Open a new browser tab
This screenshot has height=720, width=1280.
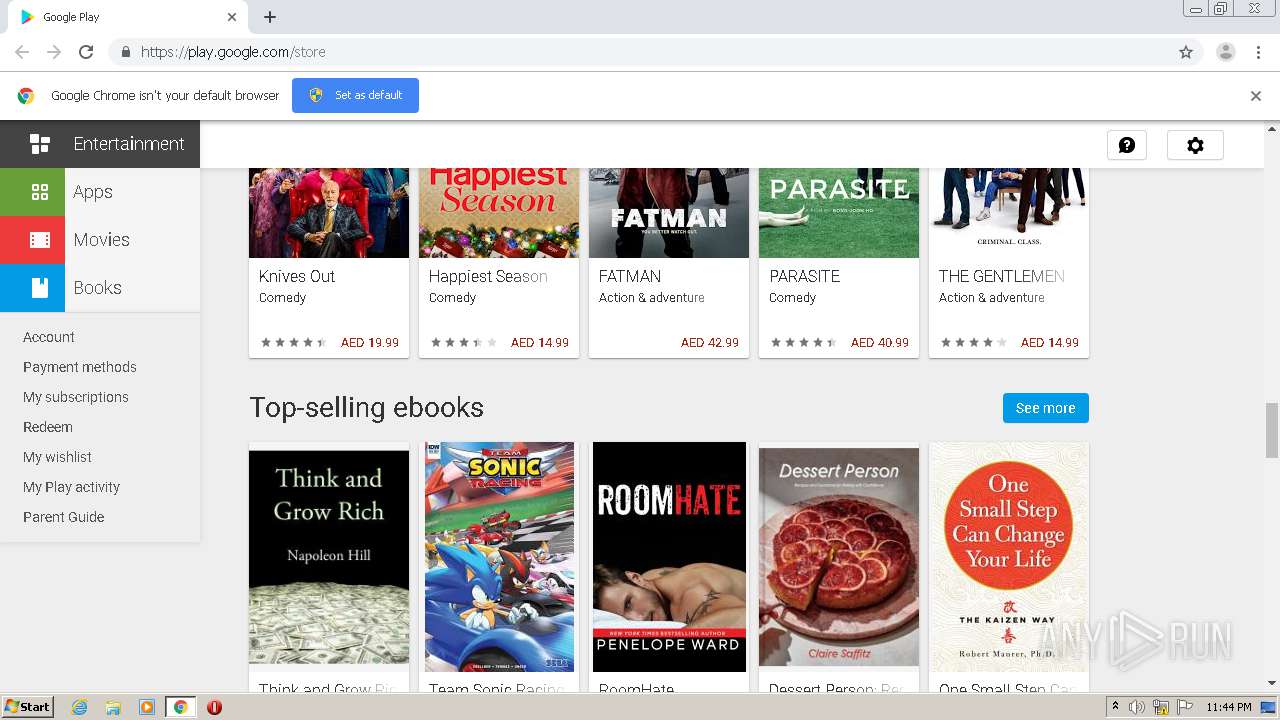click(270, 17)
